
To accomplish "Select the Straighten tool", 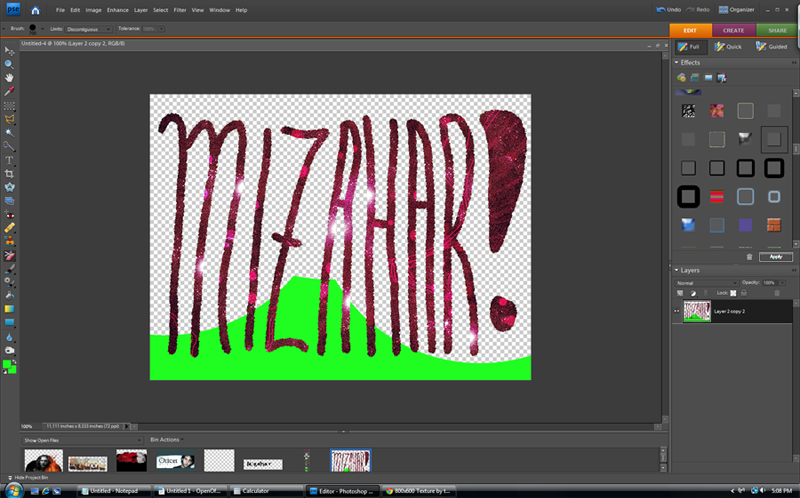I will coord(9,201).
